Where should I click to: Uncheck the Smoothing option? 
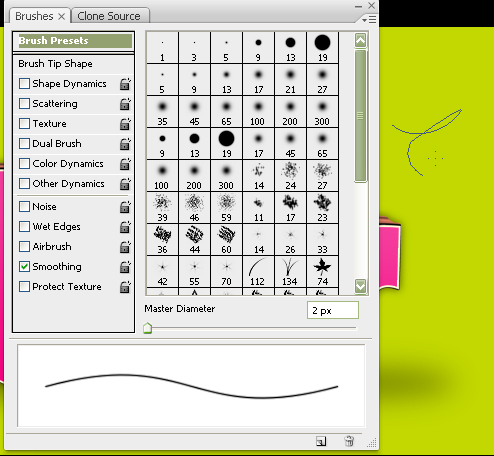[x=24, y=266]
